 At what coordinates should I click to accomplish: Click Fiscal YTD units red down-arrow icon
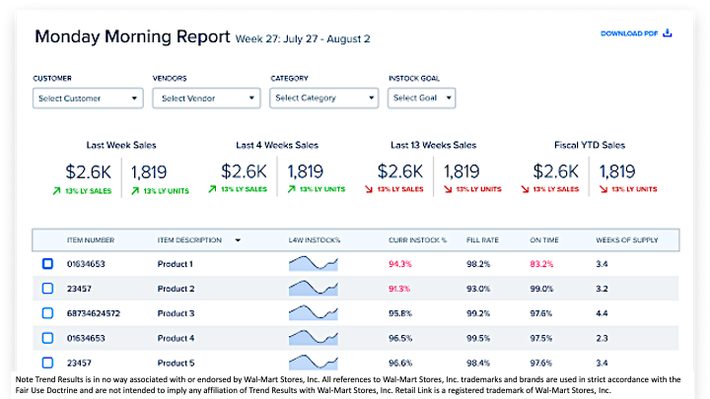(x=603, y=189)
